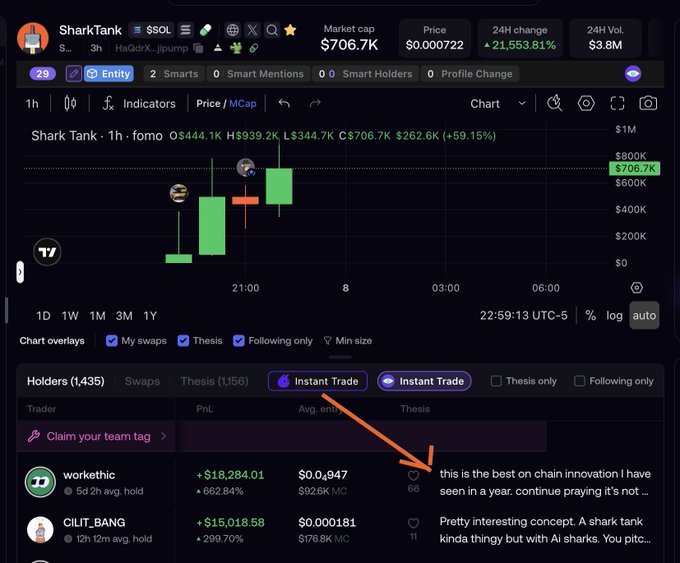
Task: Click the purple pencil edit icon
Action: click(x=74, y=74)
